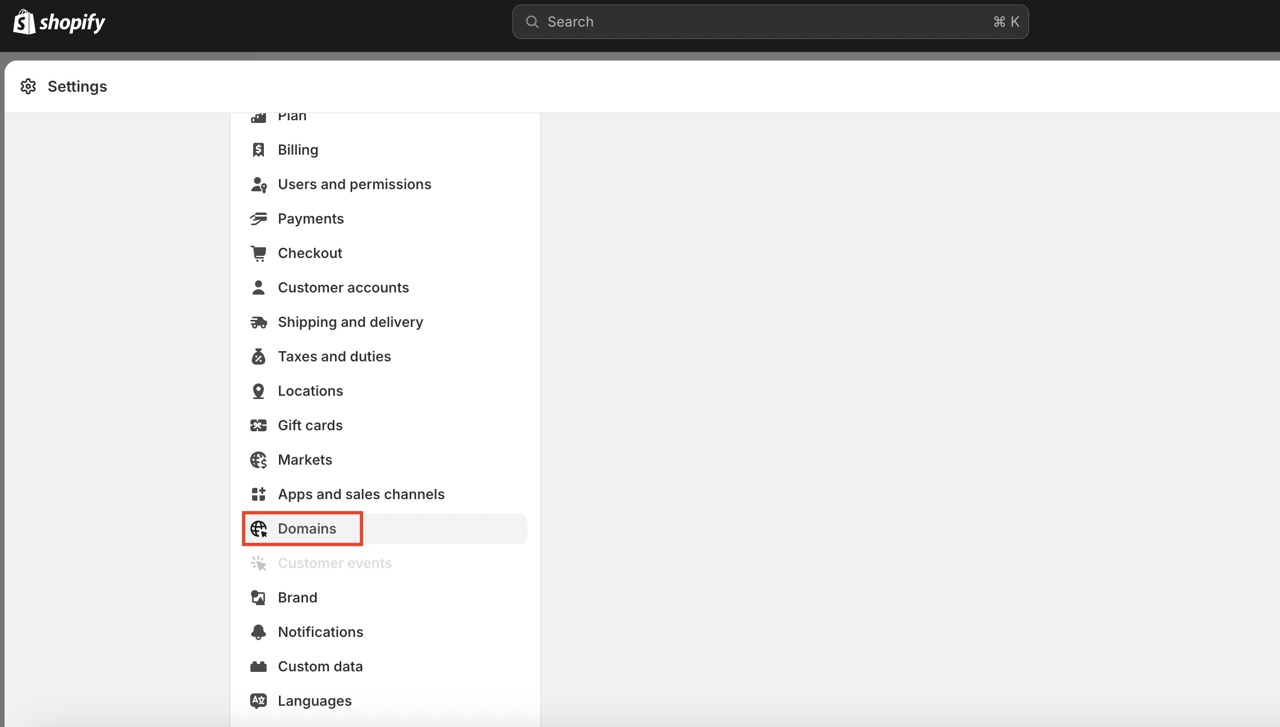1280x727 pixels.
Task: Click the Custom data icon
Action: 259,667
